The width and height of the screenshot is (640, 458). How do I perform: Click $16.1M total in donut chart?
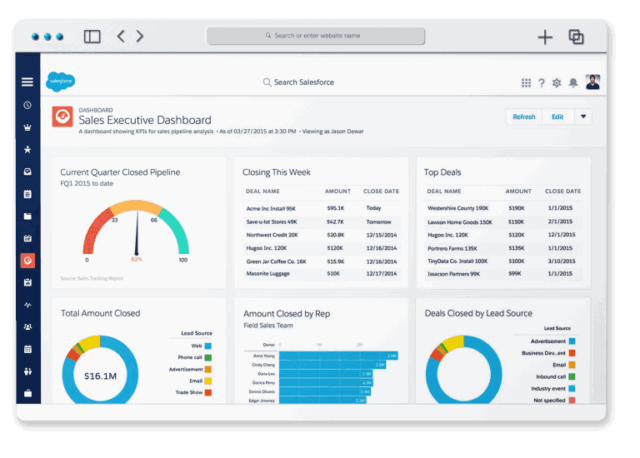point(100,376)
